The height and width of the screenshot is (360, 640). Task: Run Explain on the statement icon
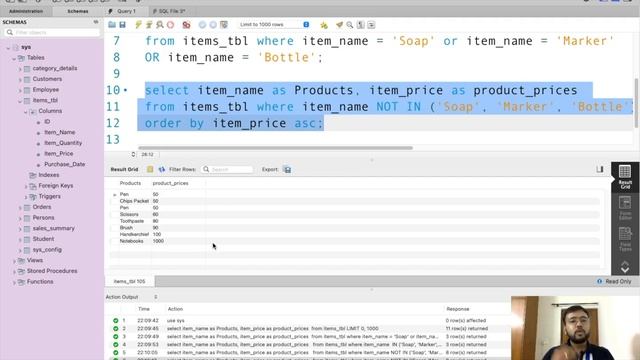tap(160, 24)
